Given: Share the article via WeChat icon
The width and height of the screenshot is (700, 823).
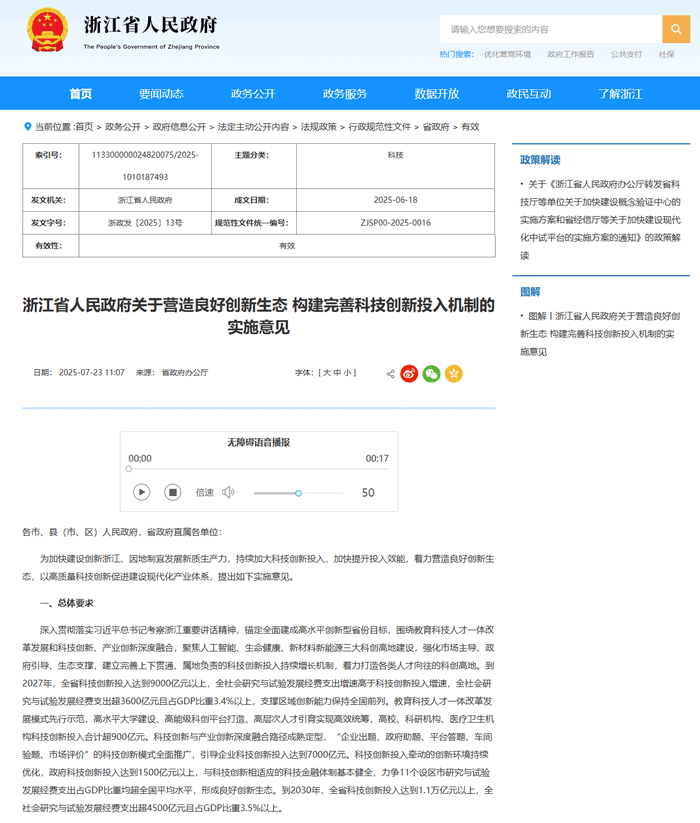Looking at the screenshot, I should click(431, 373).
